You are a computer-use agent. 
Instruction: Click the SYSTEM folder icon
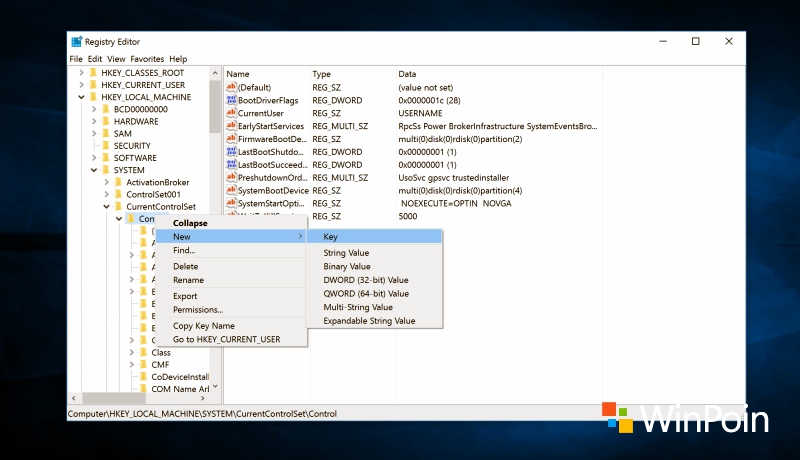(x=106, y=170)
